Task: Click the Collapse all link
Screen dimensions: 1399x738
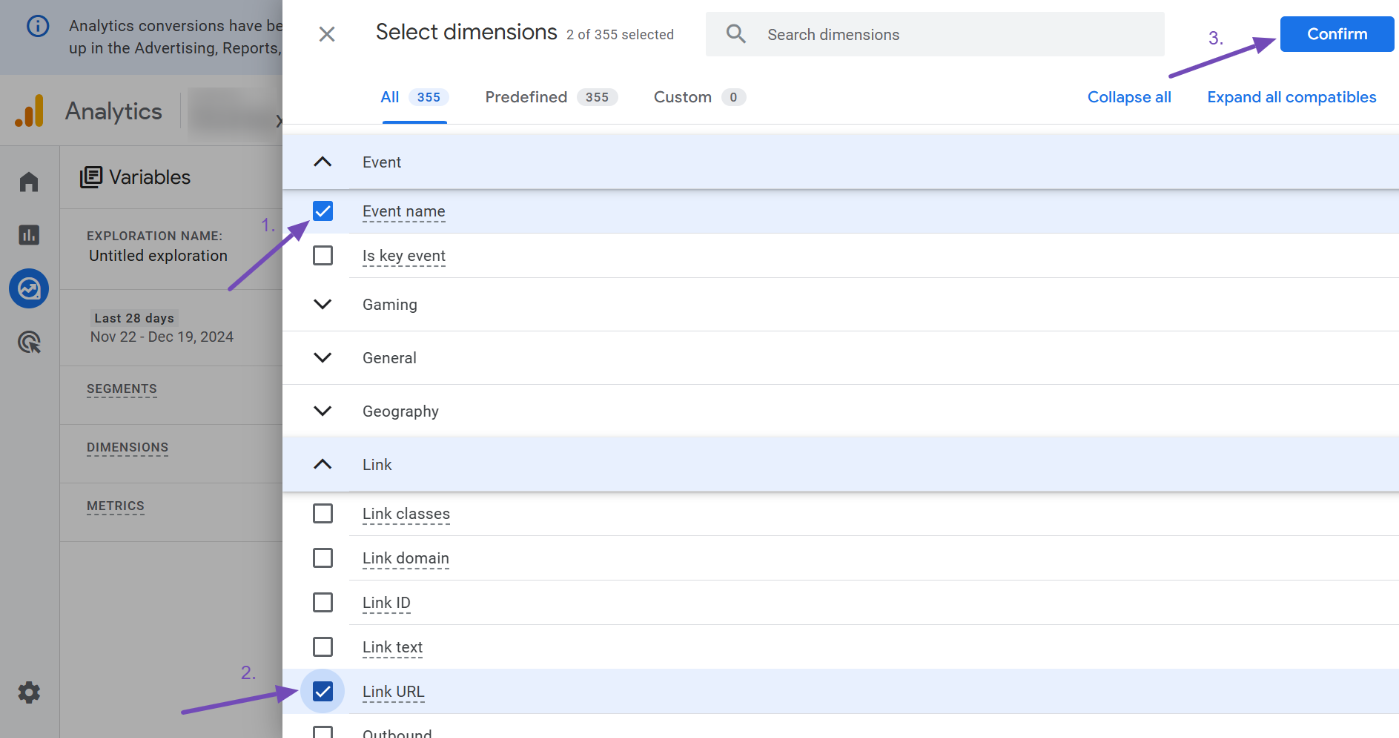Action: 1129,97
